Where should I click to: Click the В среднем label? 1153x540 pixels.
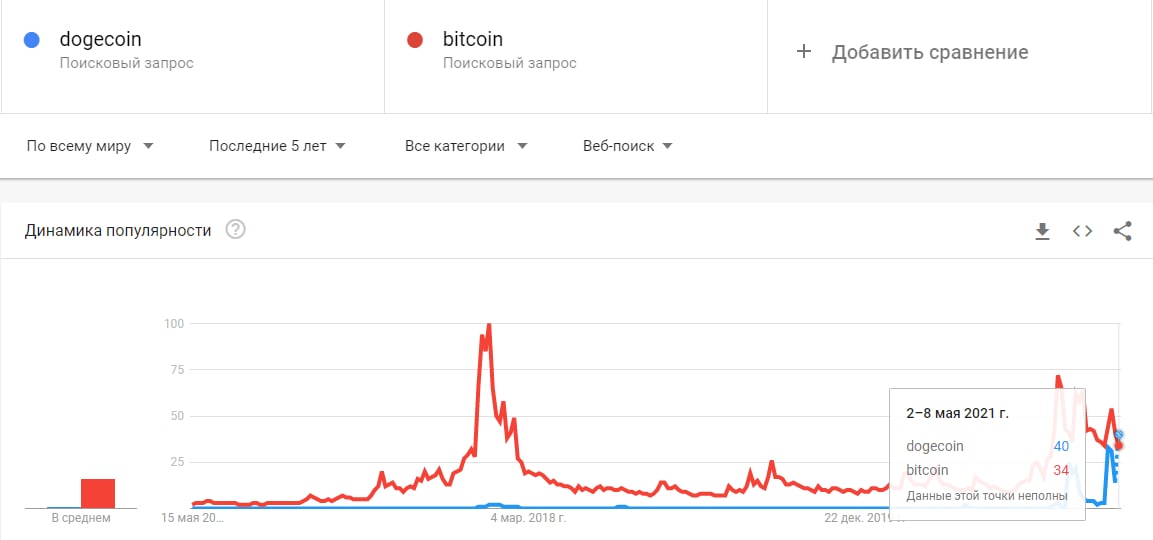tap(81, 518)
